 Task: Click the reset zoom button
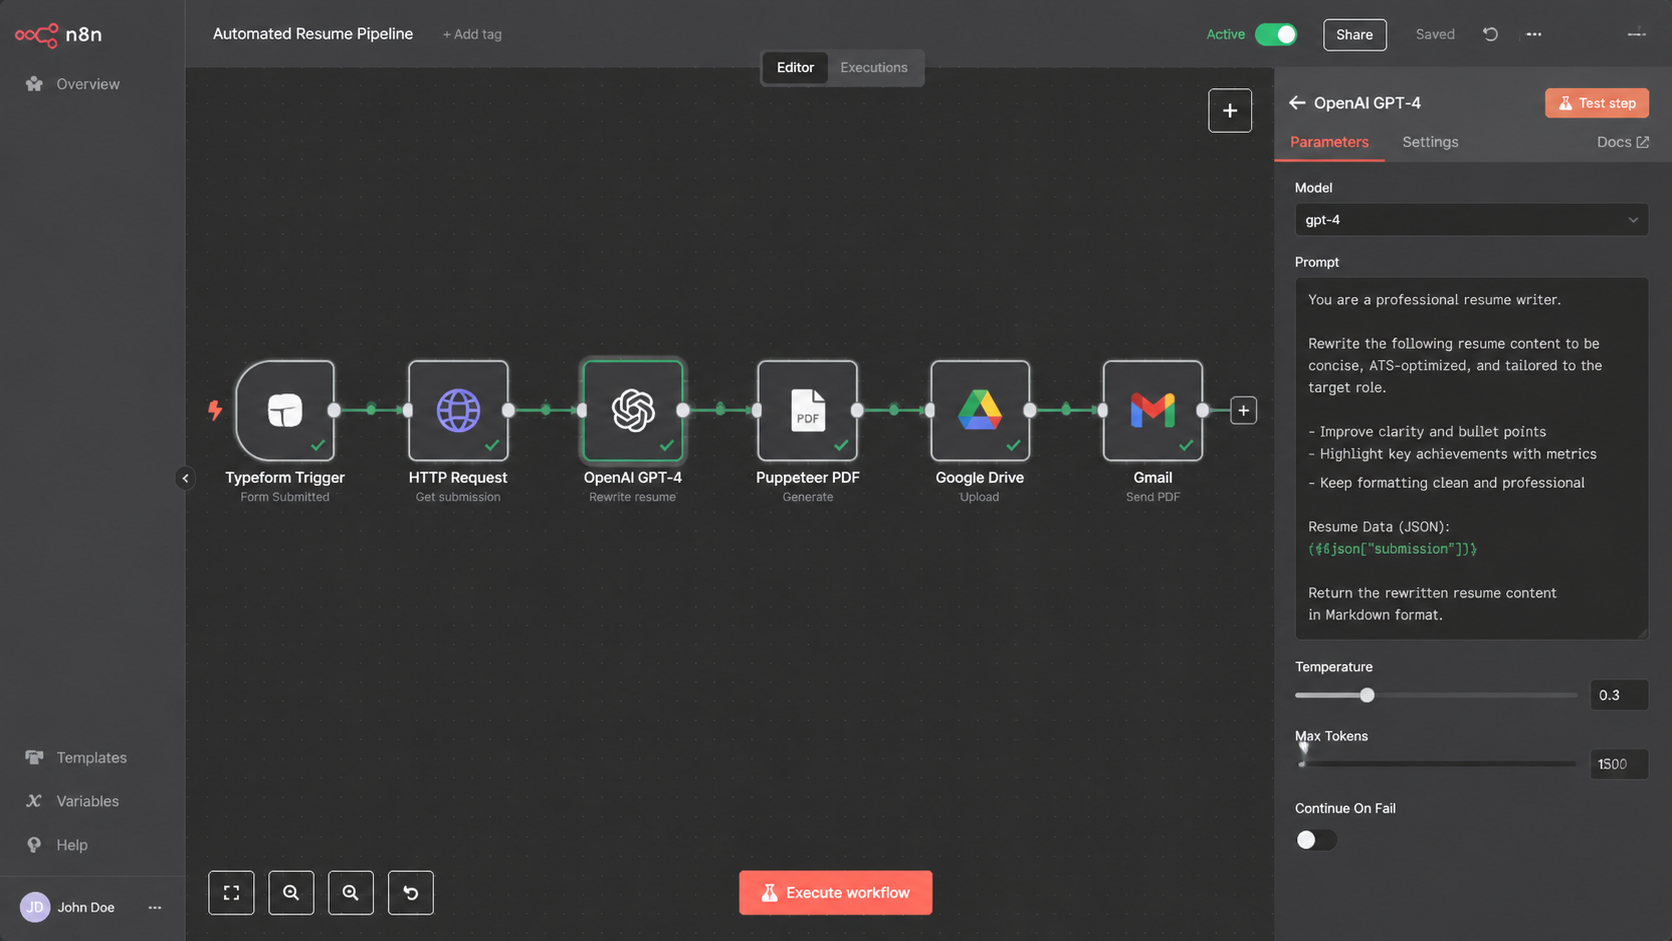point(411,893)
